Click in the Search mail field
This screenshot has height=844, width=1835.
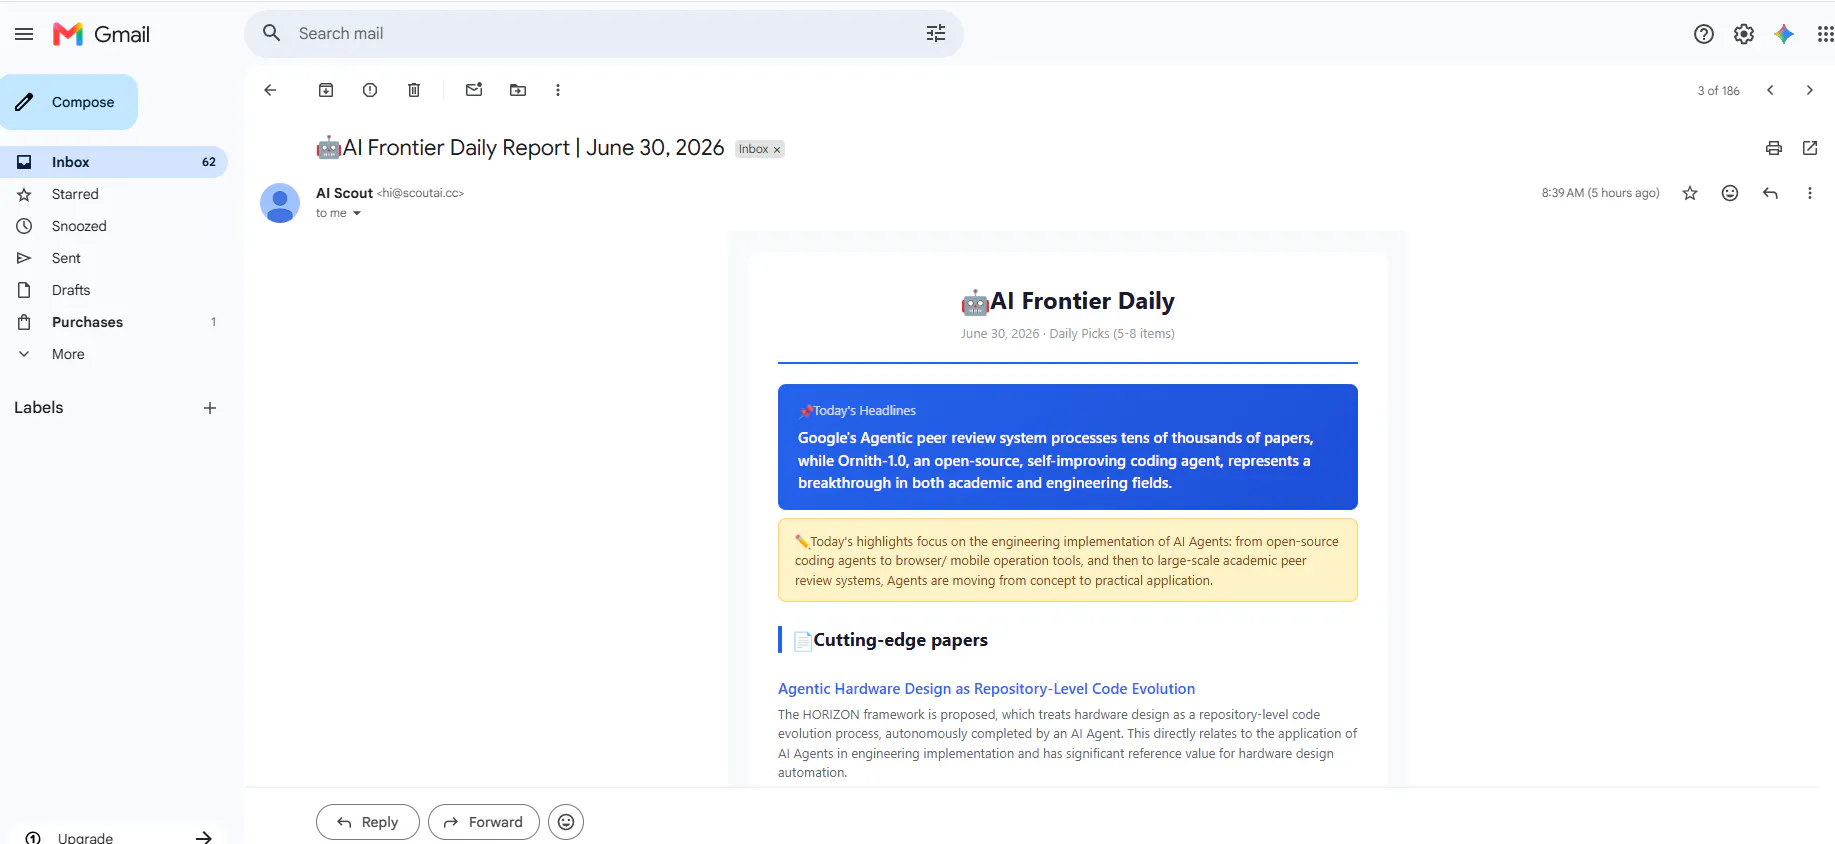604,34
